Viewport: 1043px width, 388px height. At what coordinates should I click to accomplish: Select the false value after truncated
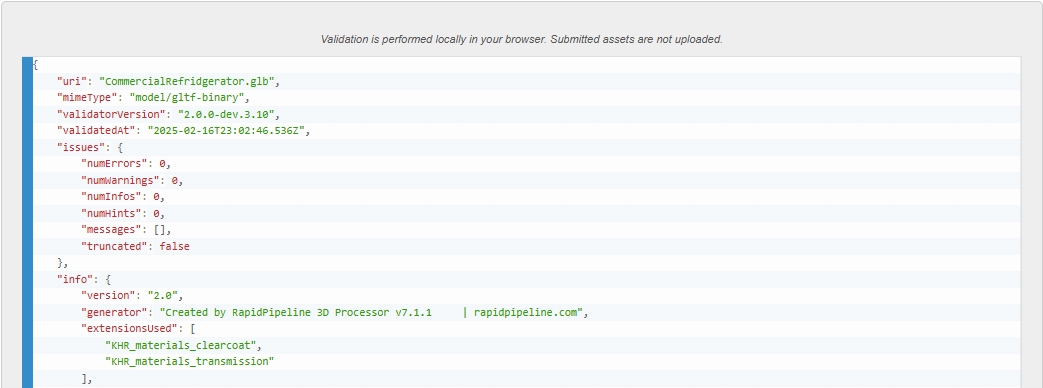pos(174,246)
